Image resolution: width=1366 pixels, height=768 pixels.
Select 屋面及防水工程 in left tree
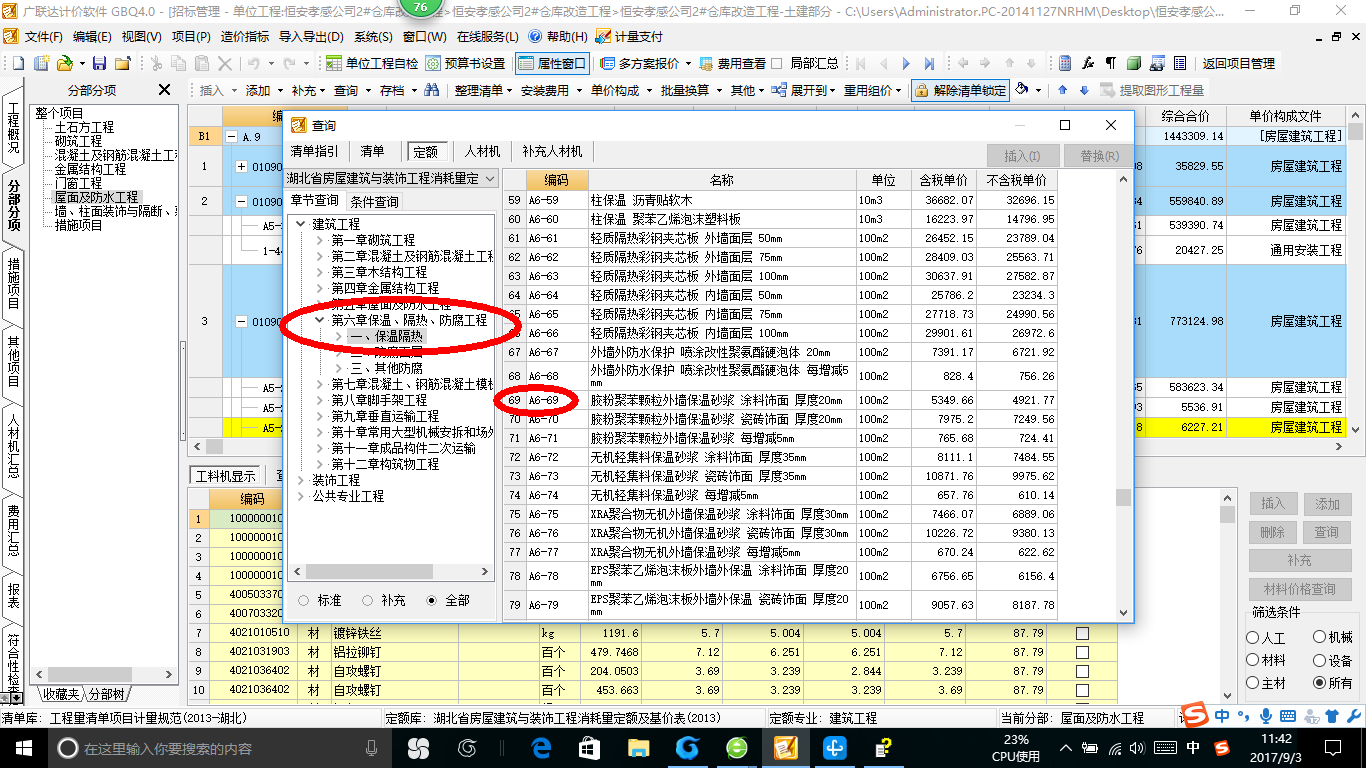point(96,198)
